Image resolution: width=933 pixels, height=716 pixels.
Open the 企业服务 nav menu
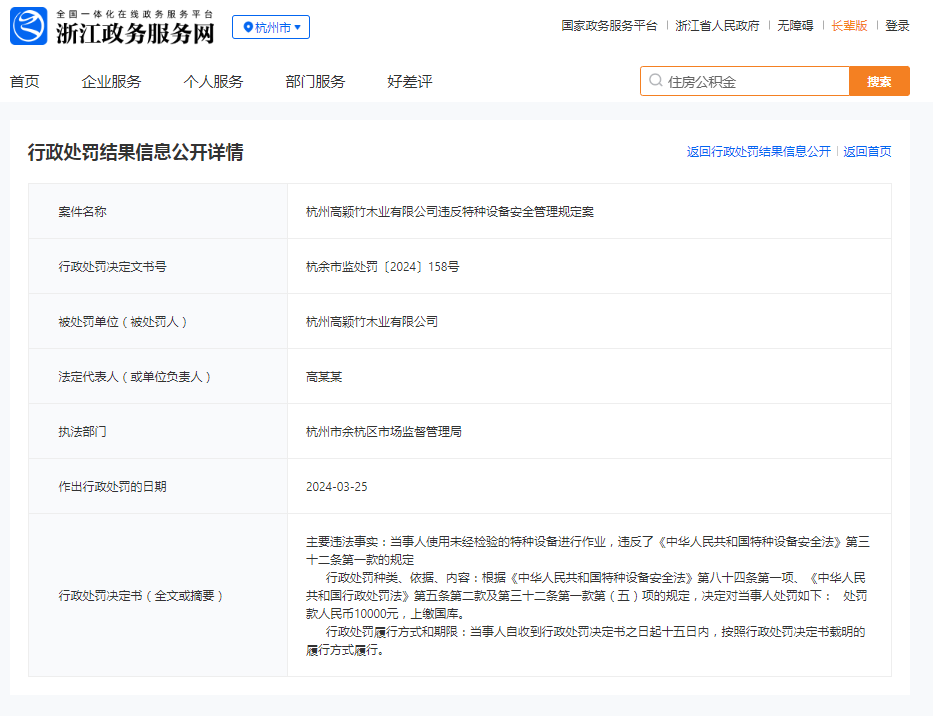tap(111, 82)
